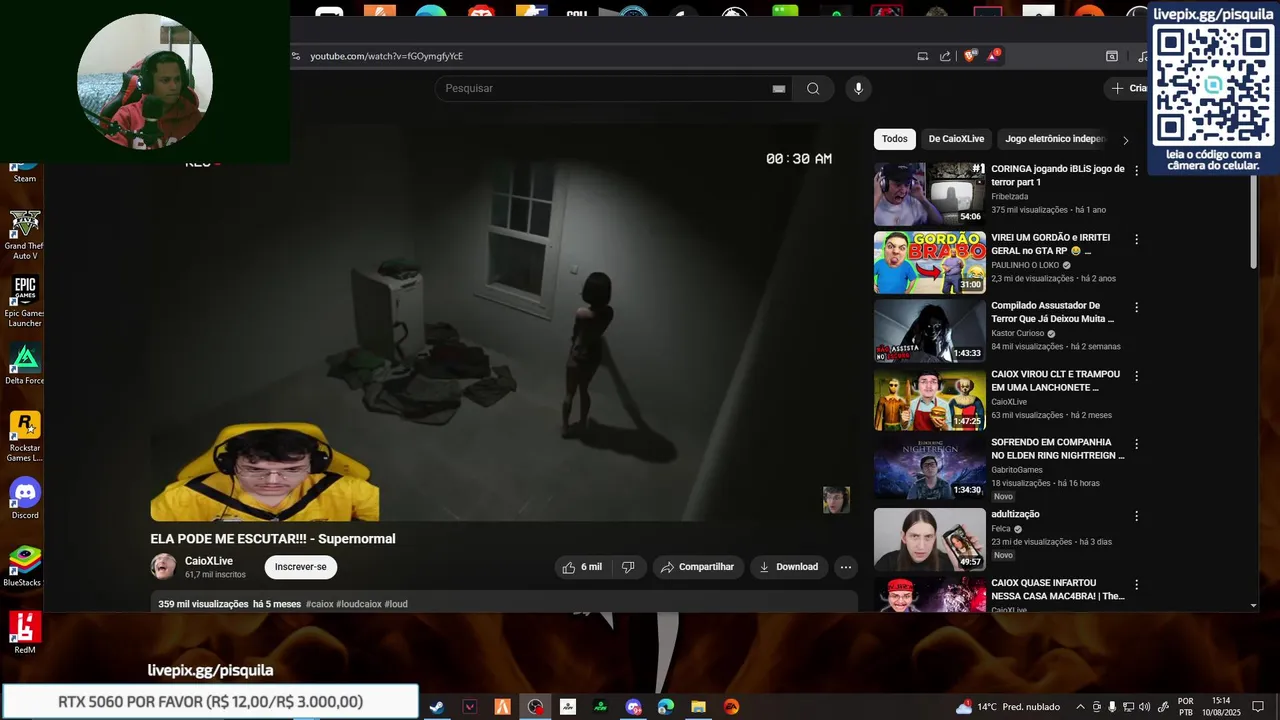Click the CaioXLive channel avatar
The image size is (1280, 720).
pos(163,567)
